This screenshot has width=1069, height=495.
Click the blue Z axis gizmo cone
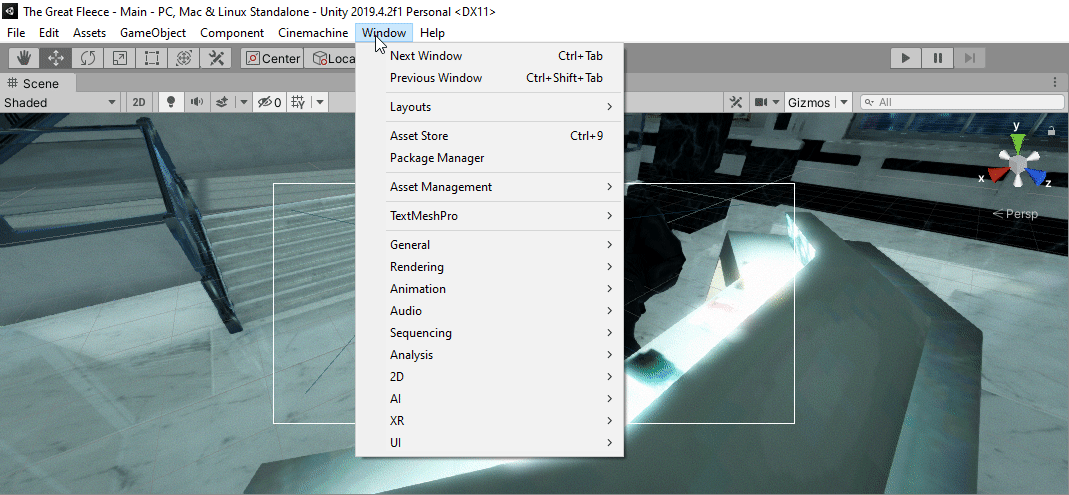[x=1036, y=177]
